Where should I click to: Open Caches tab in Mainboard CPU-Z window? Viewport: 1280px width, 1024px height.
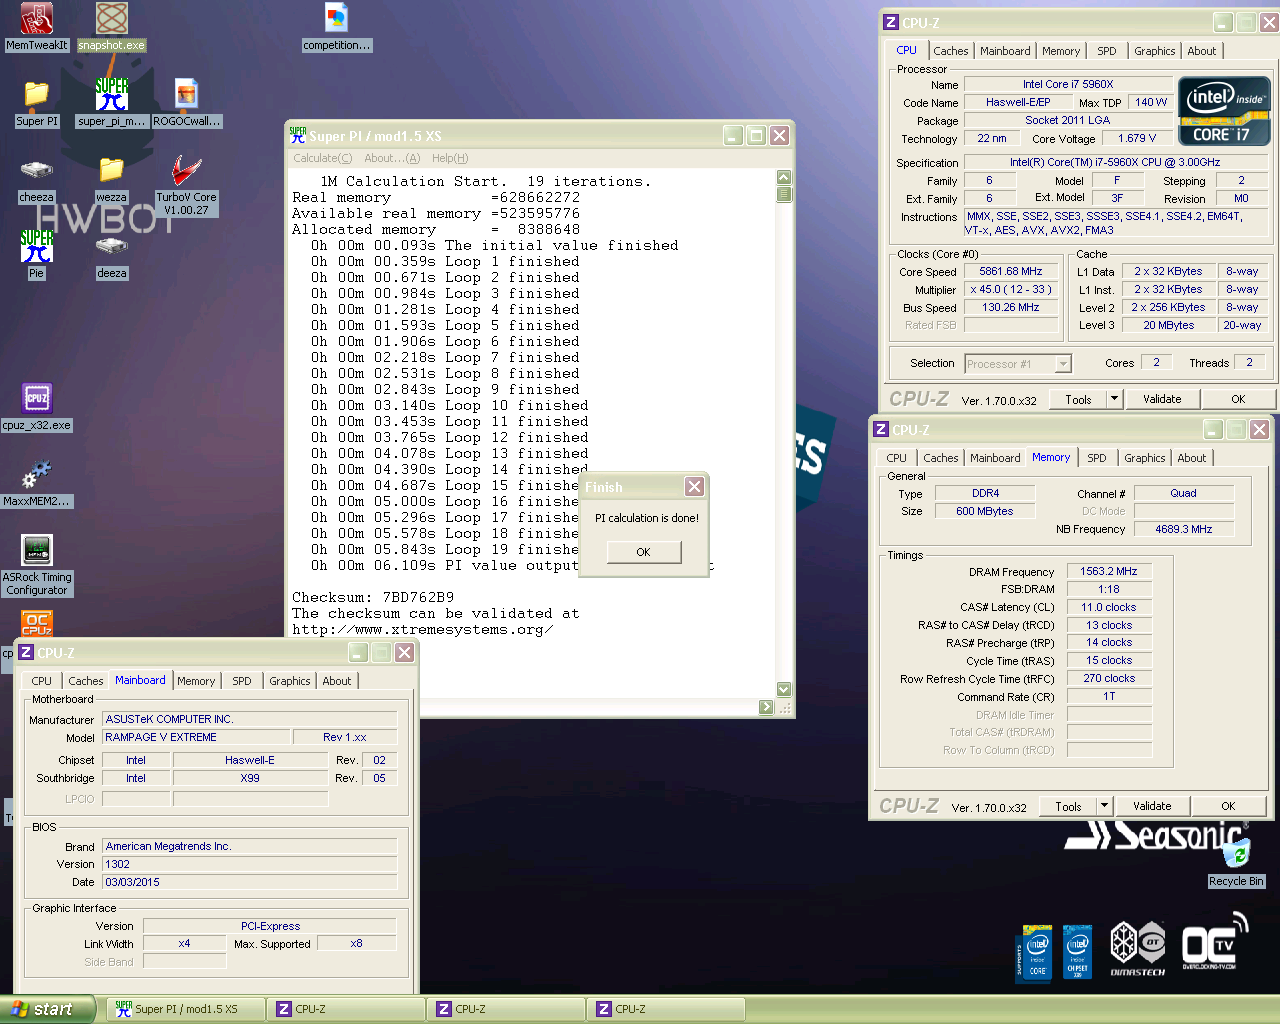pos(85,681)
